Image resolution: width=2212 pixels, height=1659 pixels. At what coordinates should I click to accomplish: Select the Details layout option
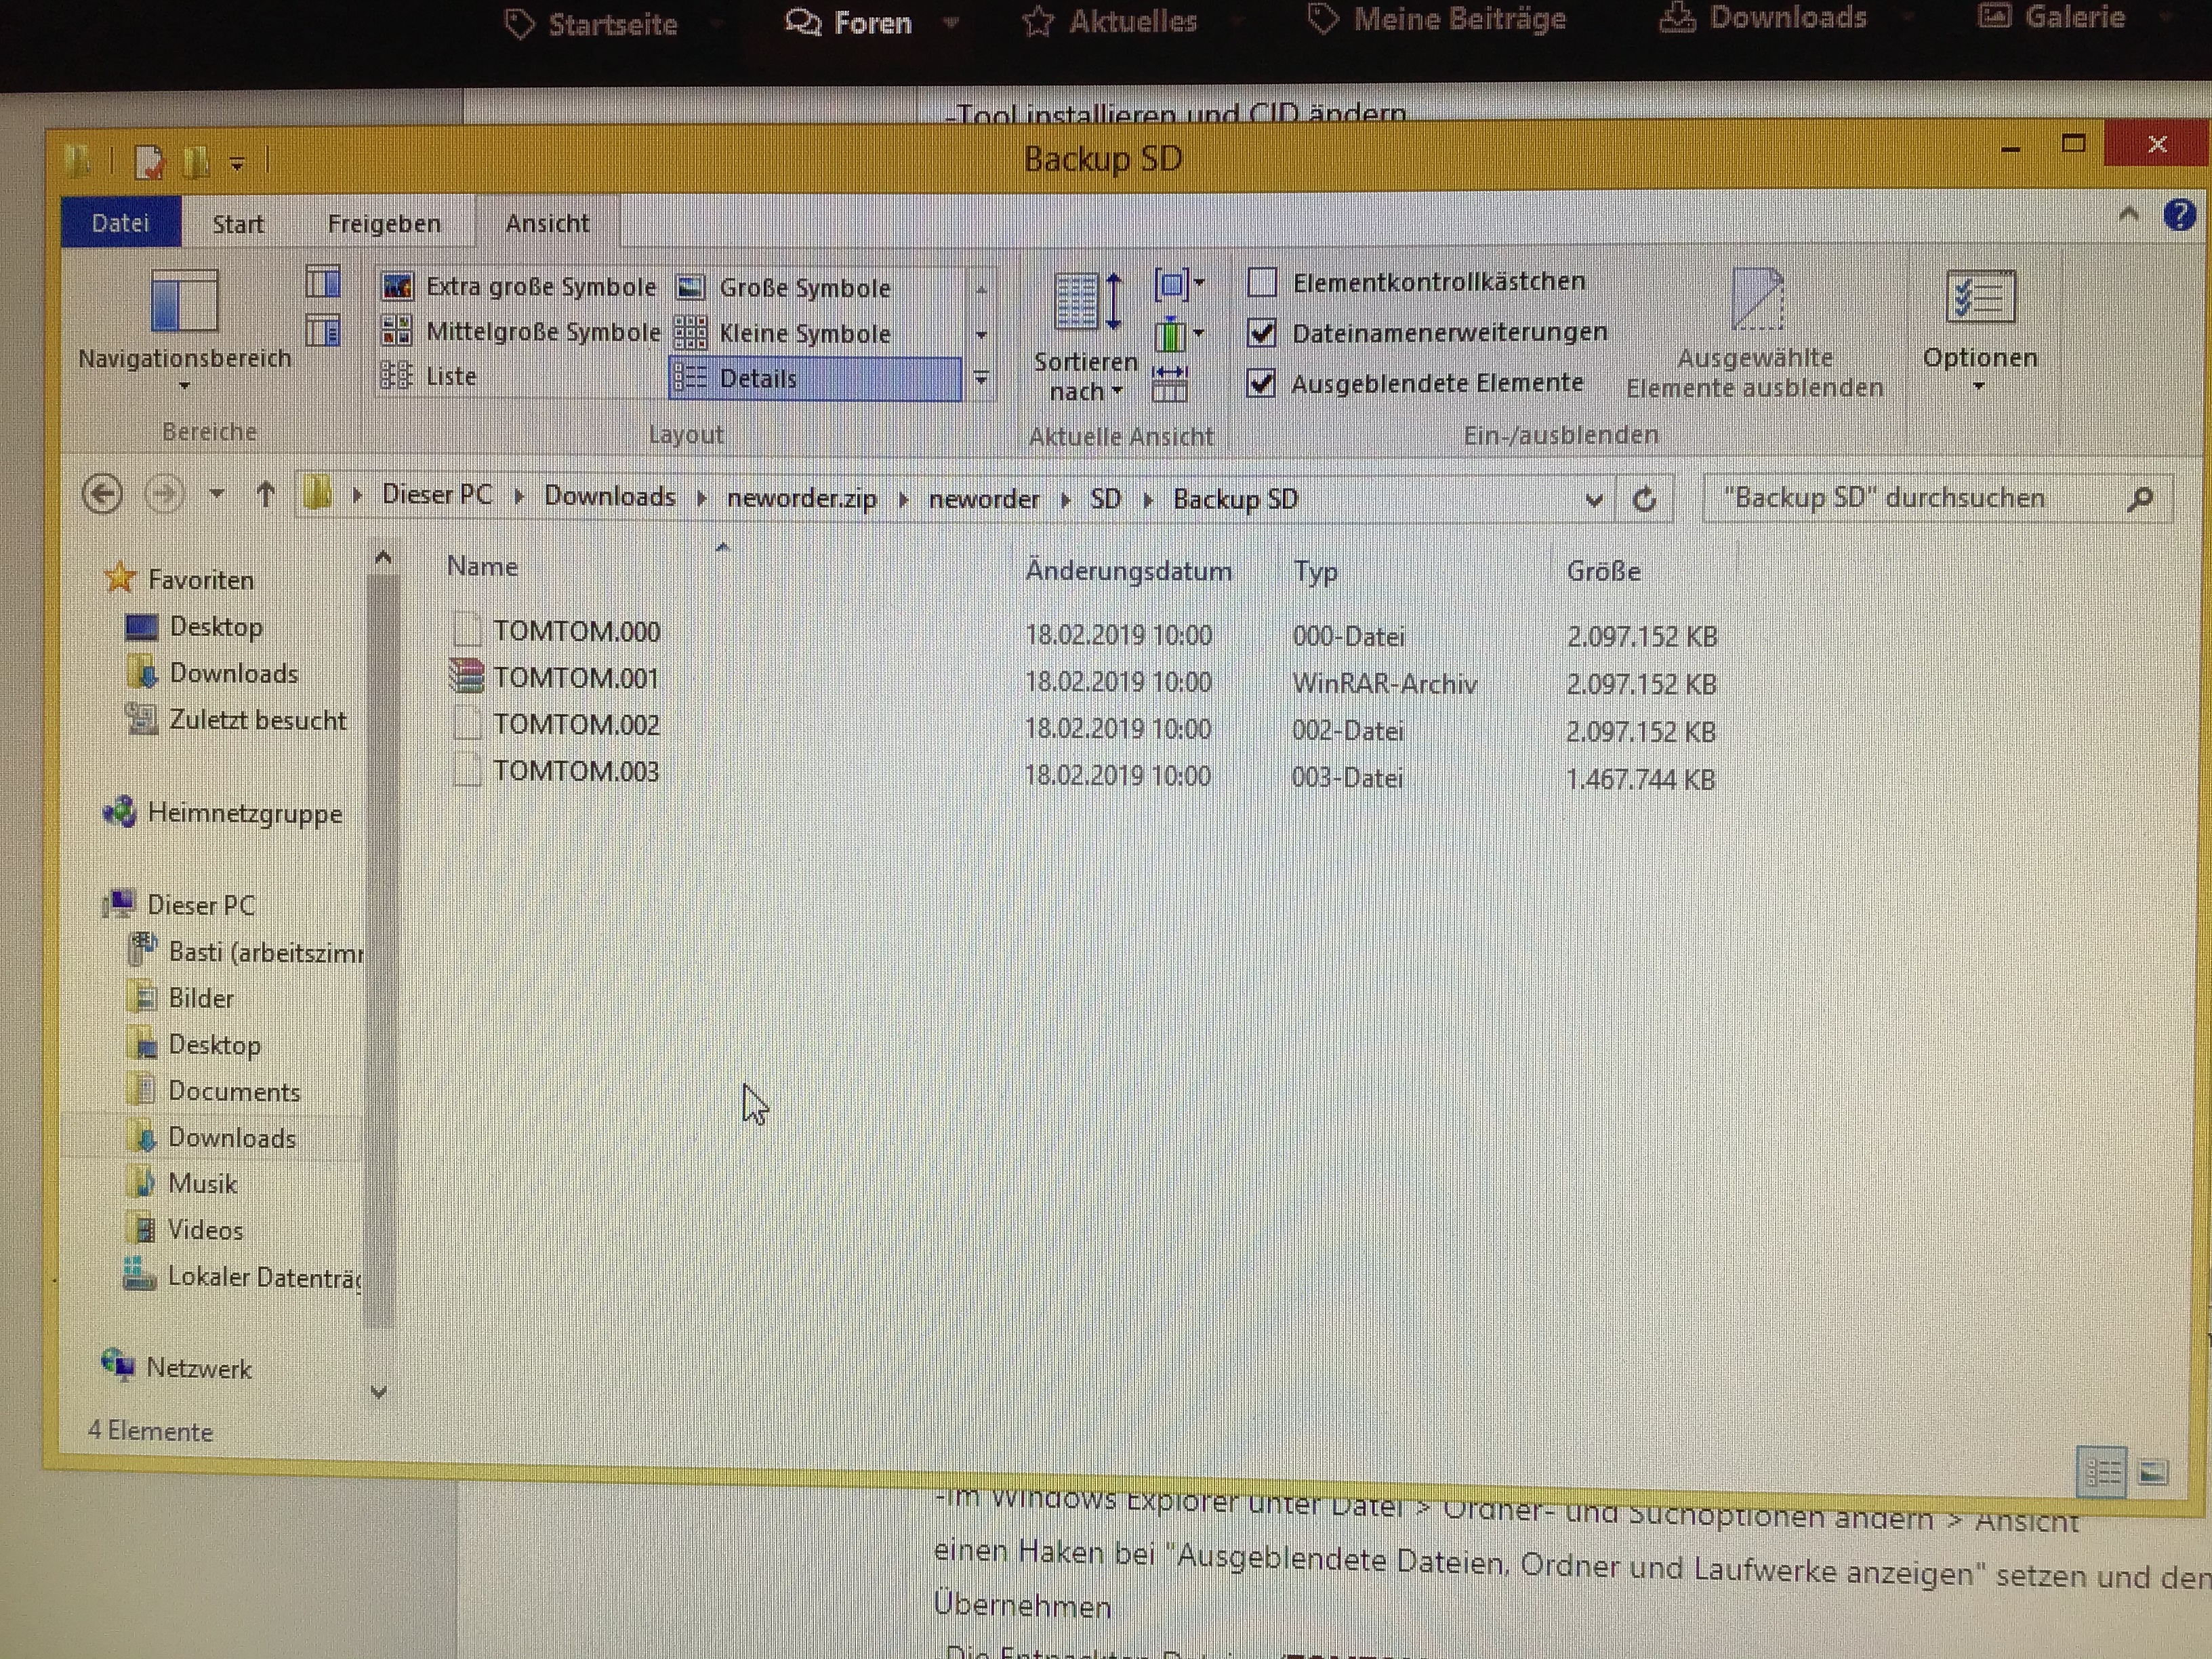point(815,378)
